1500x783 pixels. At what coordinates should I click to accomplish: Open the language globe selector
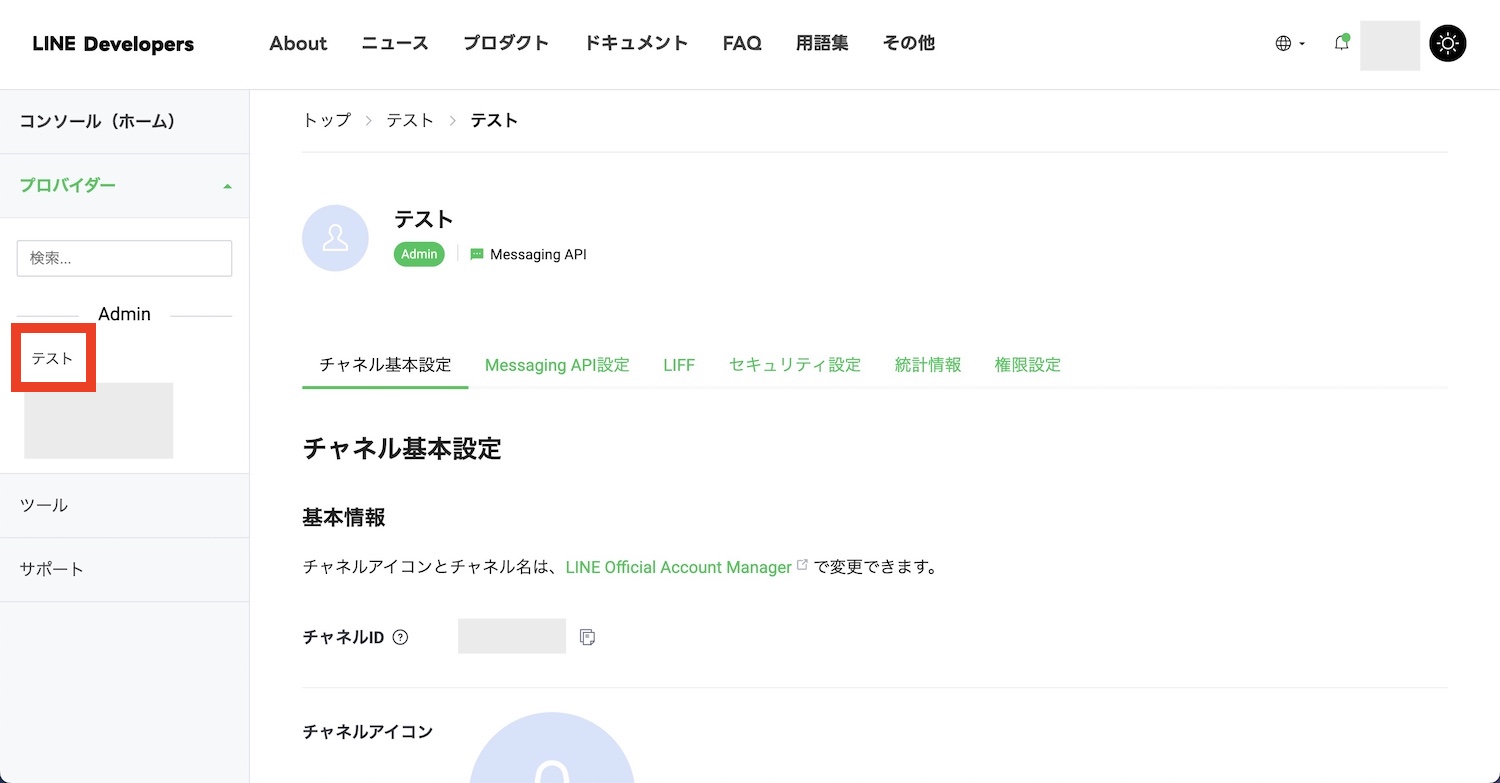pos(1290,44)
